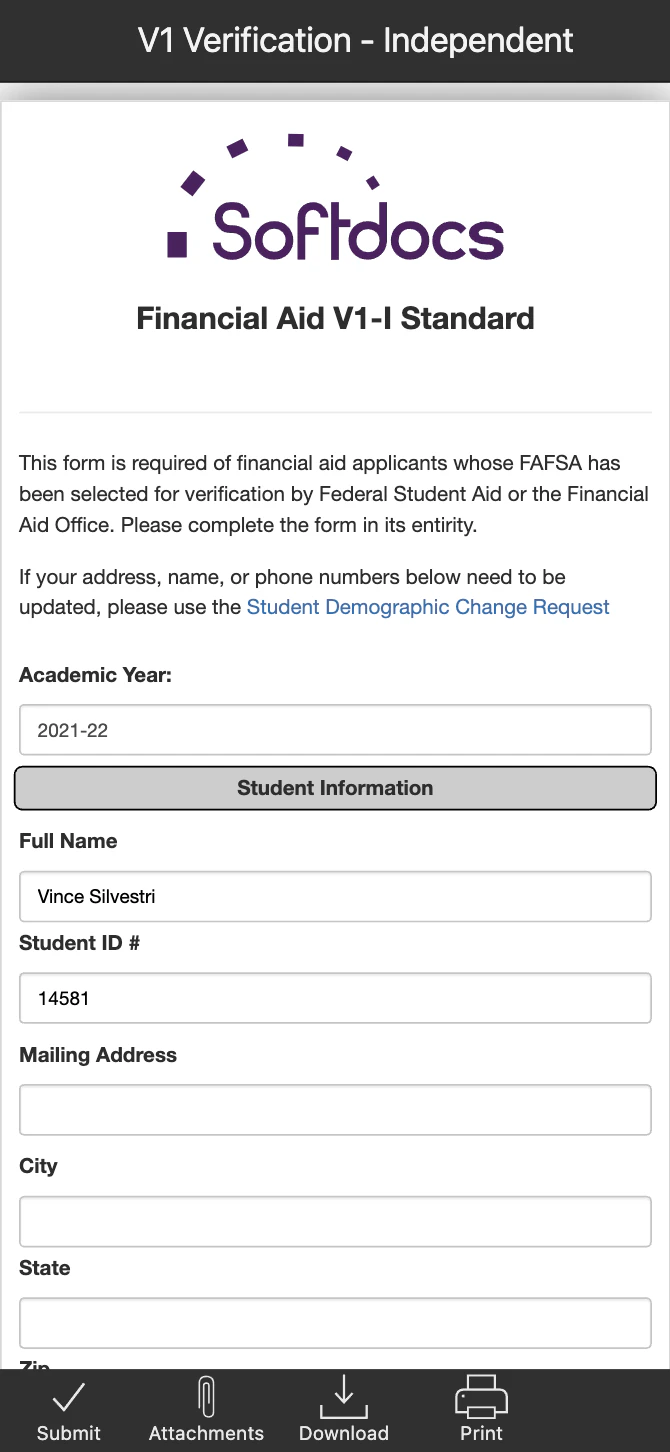Click the Financial Aid V1-I Standard heading
The height and width of the screenshot is (1452, 670).
[335, 319]
